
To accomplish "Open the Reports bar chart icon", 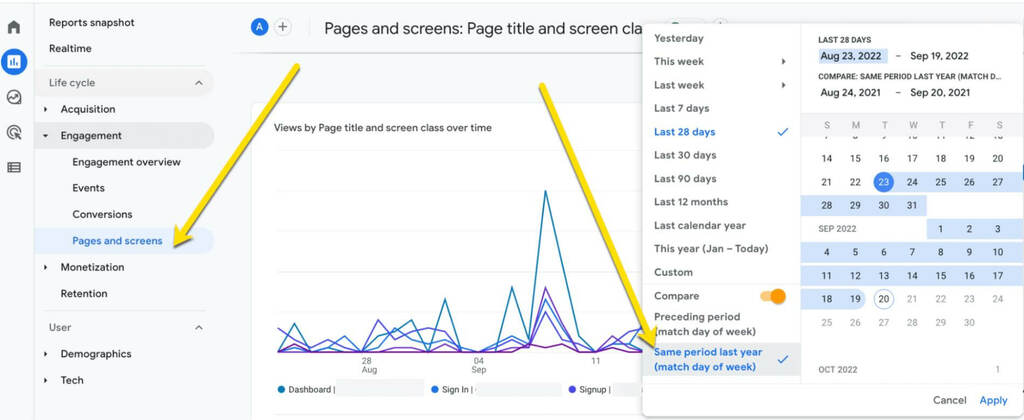I will coord(14,62).
